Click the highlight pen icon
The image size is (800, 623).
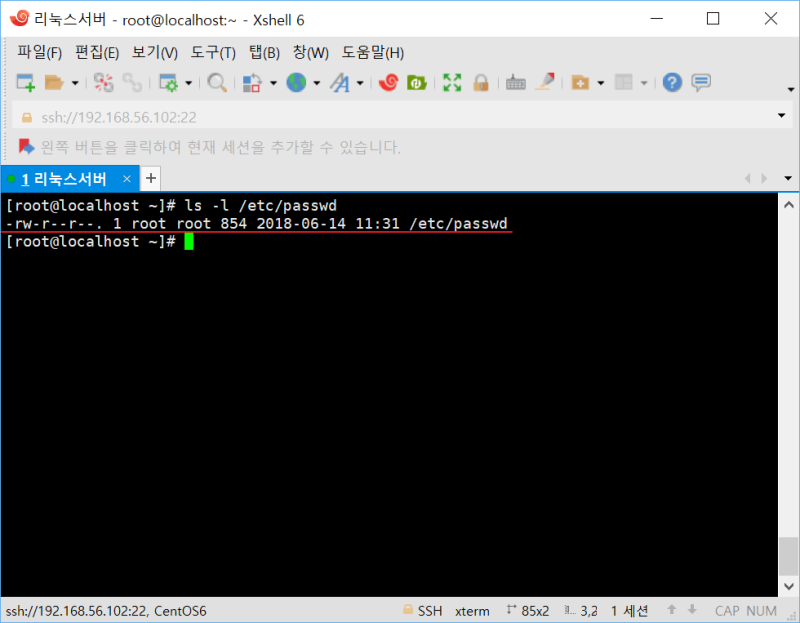[x=545, y=82]
